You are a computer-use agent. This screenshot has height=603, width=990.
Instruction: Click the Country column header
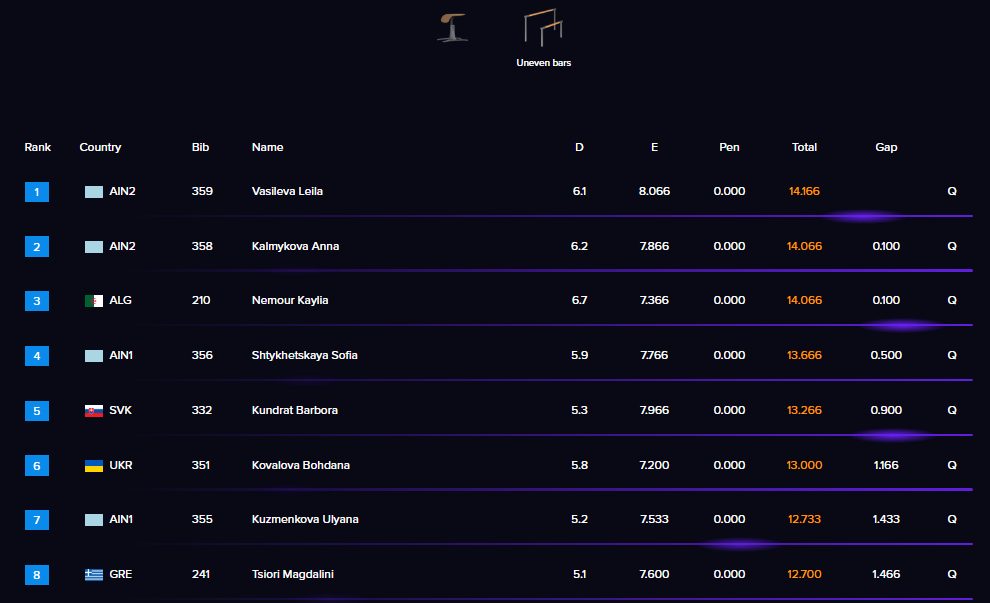click(x=100, y=147)
